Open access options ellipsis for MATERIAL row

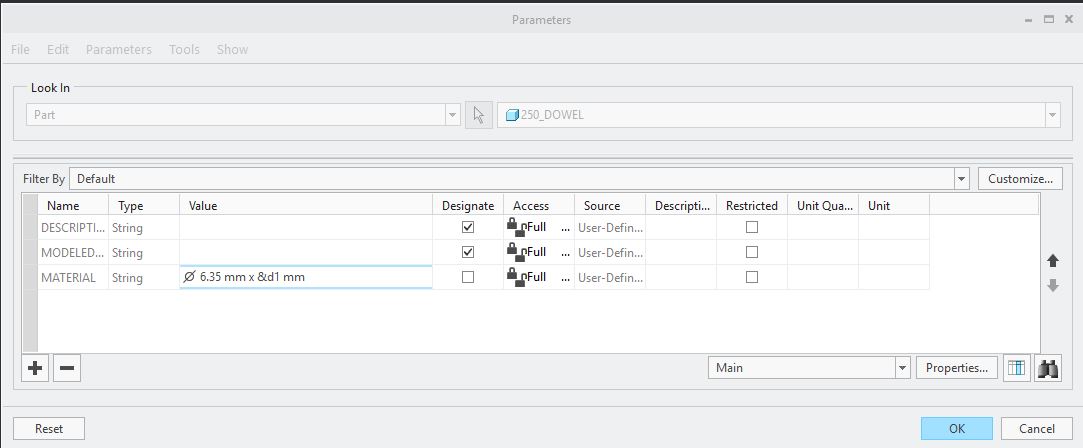click(x=566, y=277)
